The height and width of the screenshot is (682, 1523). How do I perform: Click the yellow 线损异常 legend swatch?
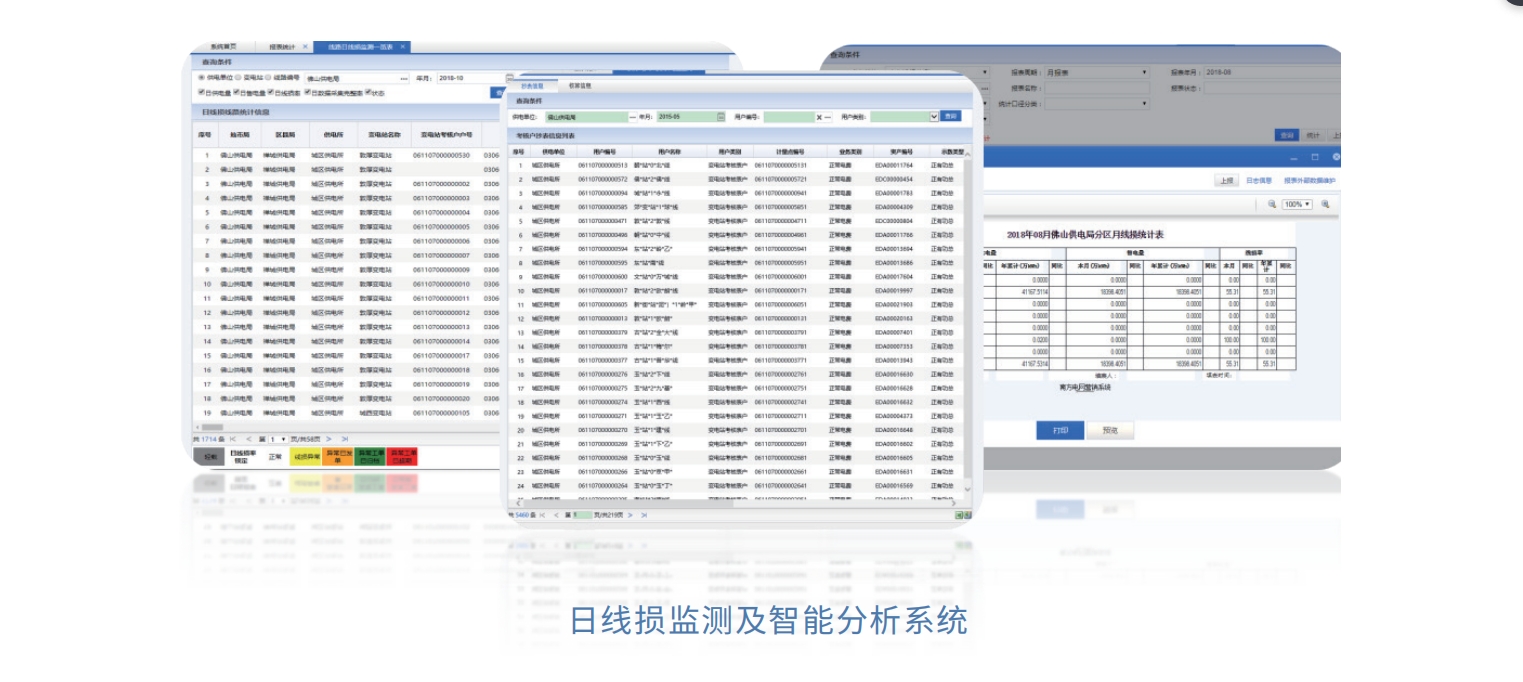[305, 457]
